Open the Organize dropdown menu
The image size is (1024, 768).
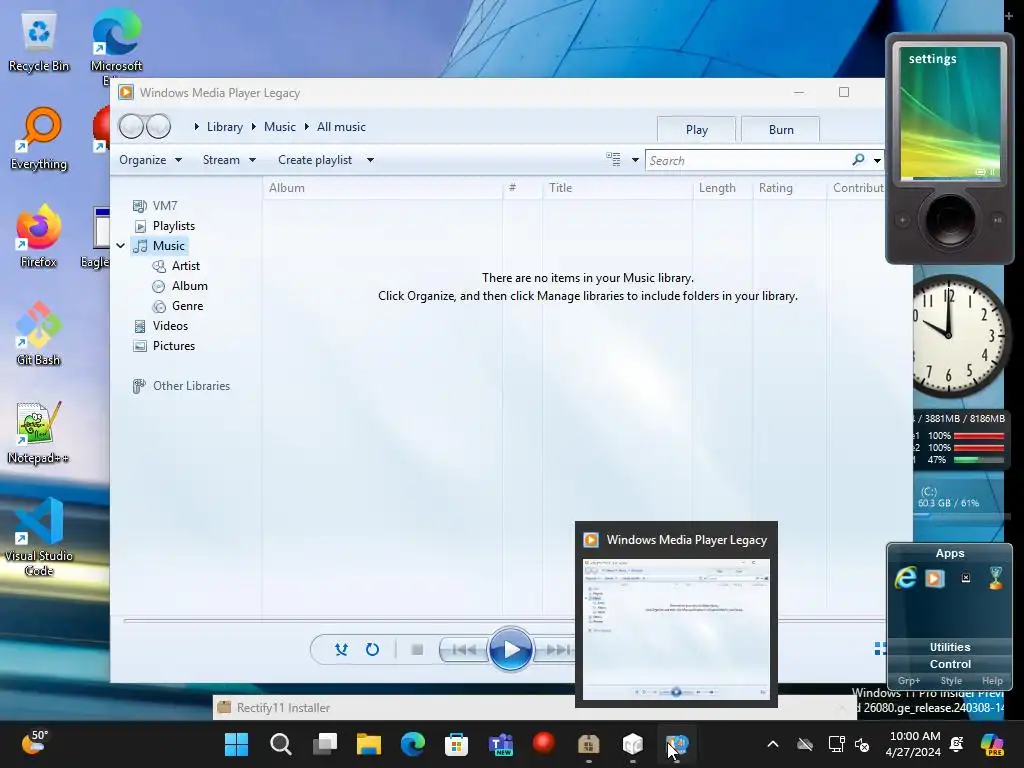pos(150,160)
